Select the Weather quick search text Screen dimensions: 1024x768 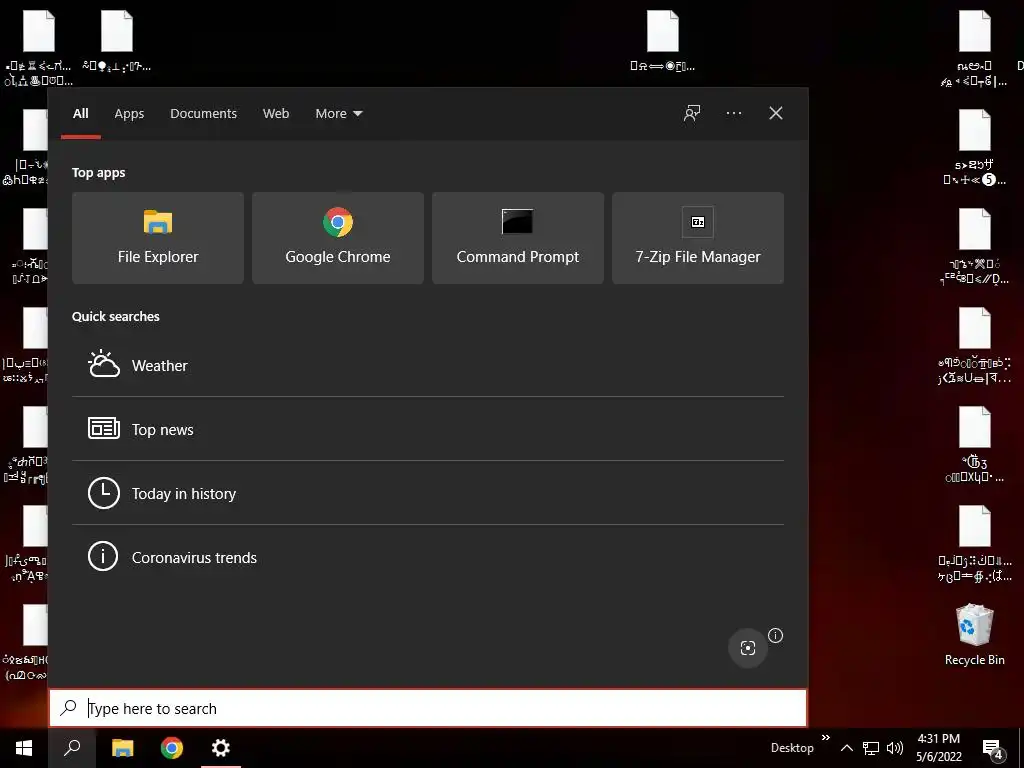(x=159, y=366)
